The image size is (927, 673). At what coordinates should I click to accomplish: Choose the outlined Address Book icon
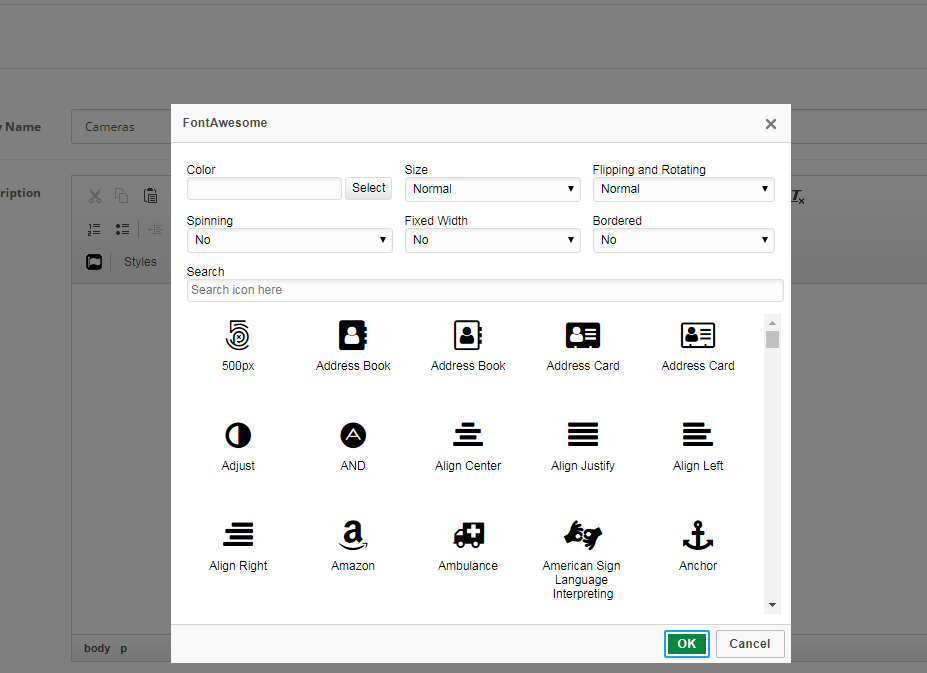(468, 335)
